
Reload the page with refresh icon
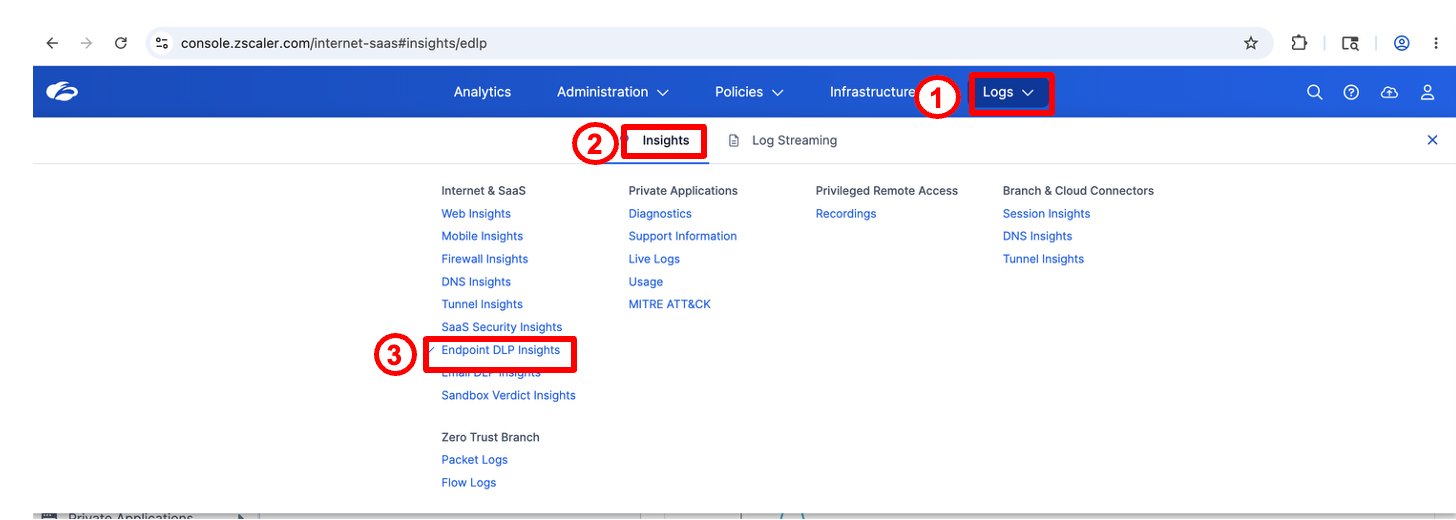point(121,43)
